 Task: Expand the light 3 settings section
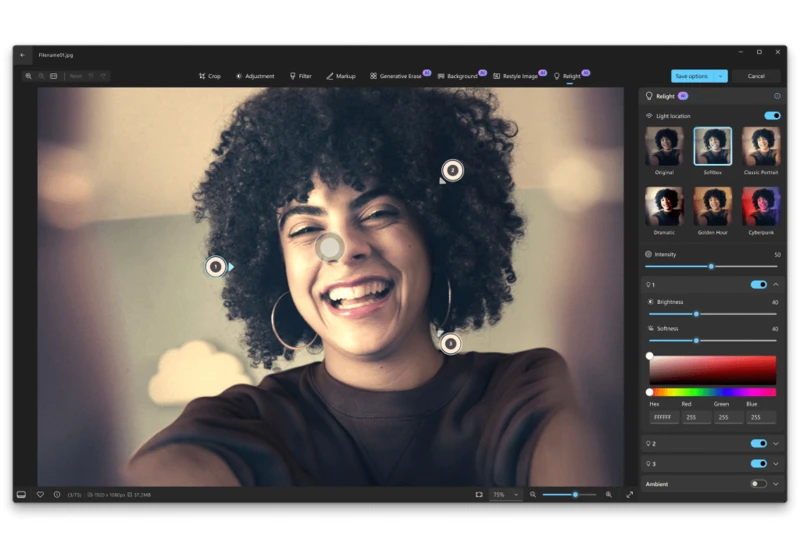pos(776,464)
